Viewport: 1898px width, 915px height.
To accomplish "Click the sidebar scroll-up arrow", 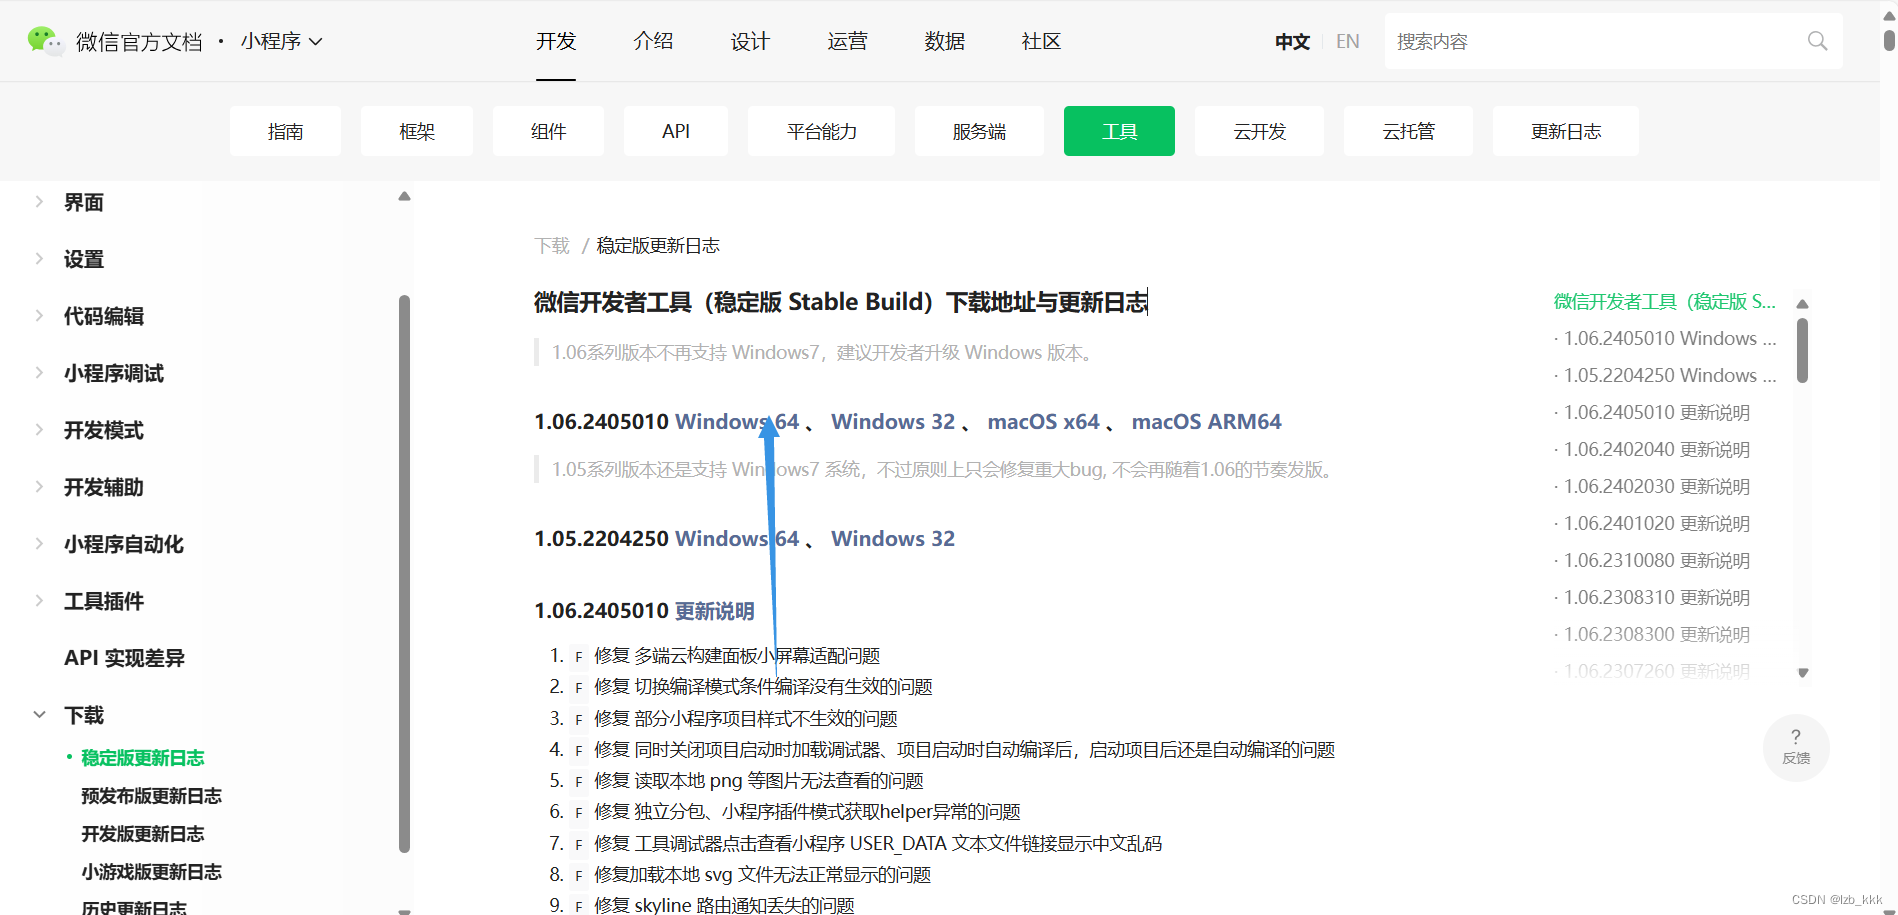I will pyautogui.click(x=404, y=196).
